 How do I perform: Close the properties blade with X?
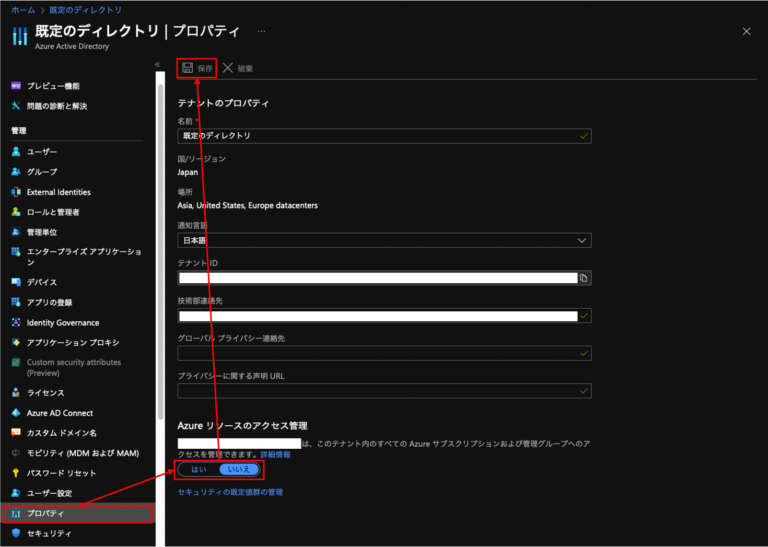tap(746, 31)
